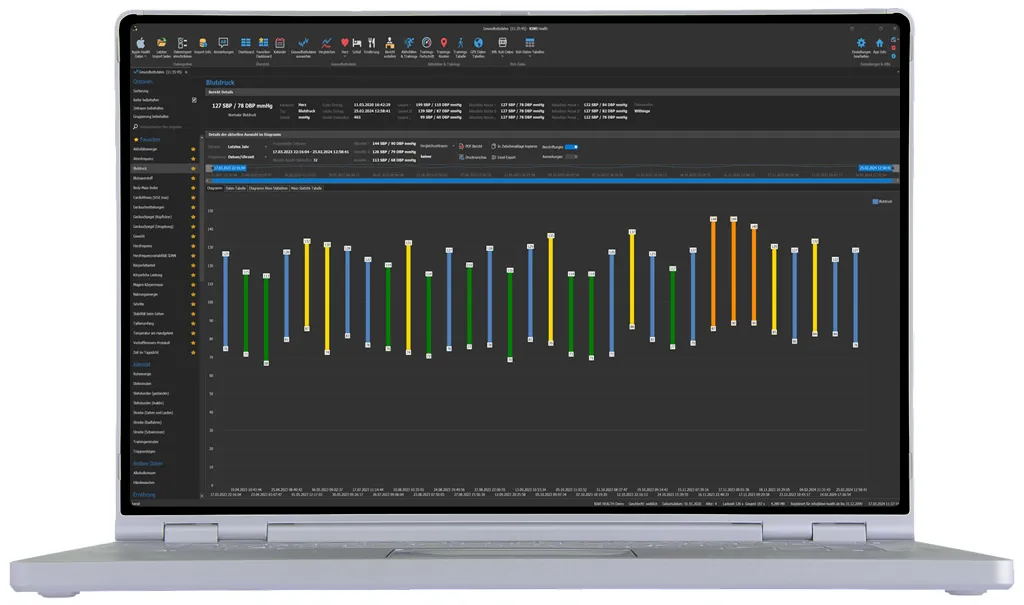
Task: Switch to the Mass-Statistik Tabelle tab
Action: (306, 187)
